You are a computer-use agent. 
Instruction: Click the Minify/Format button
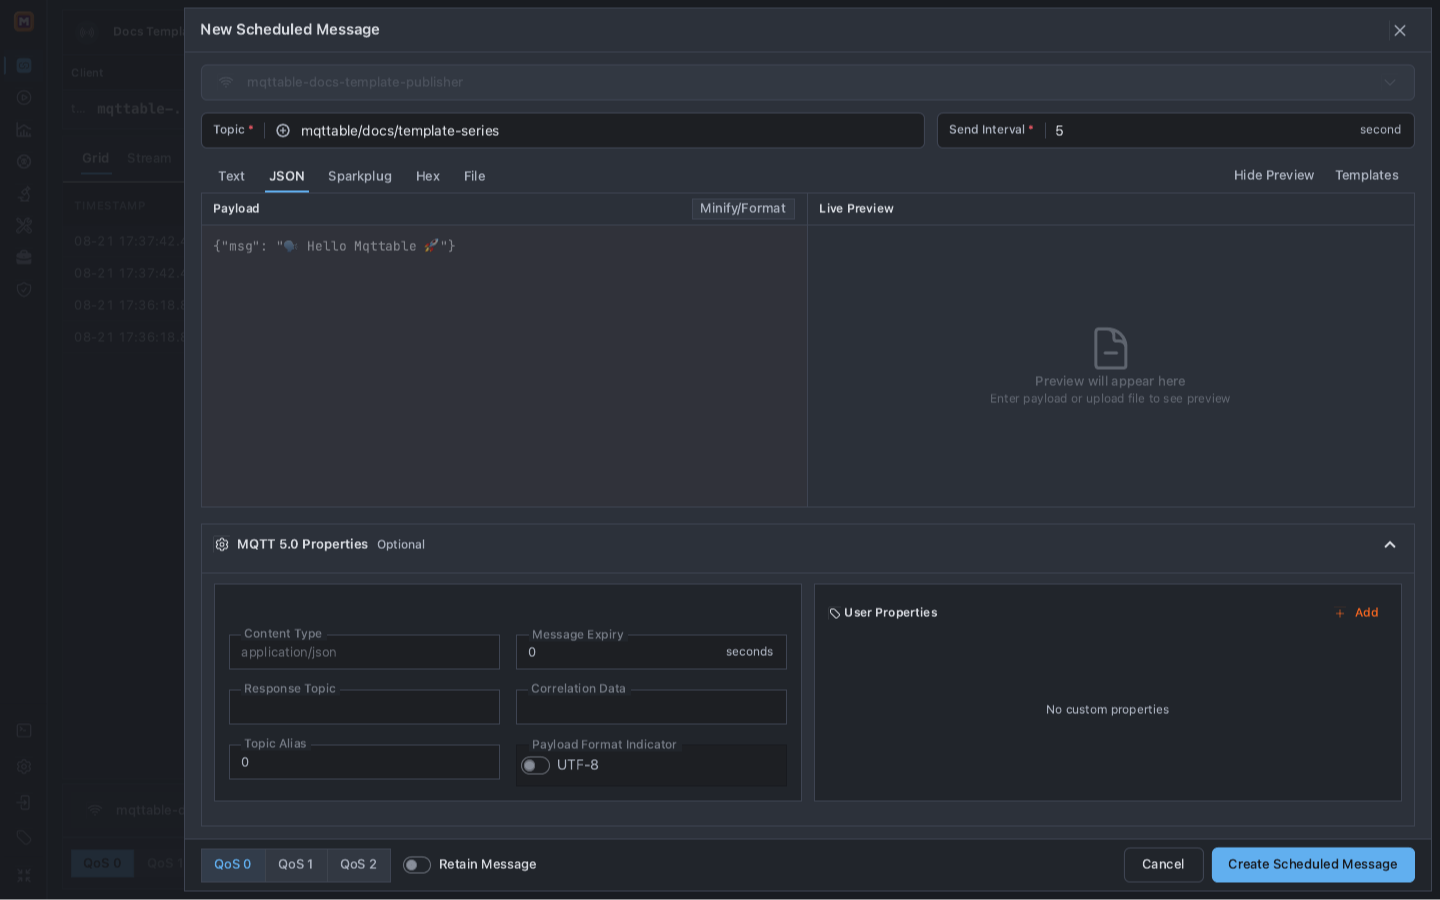point(743,208)
